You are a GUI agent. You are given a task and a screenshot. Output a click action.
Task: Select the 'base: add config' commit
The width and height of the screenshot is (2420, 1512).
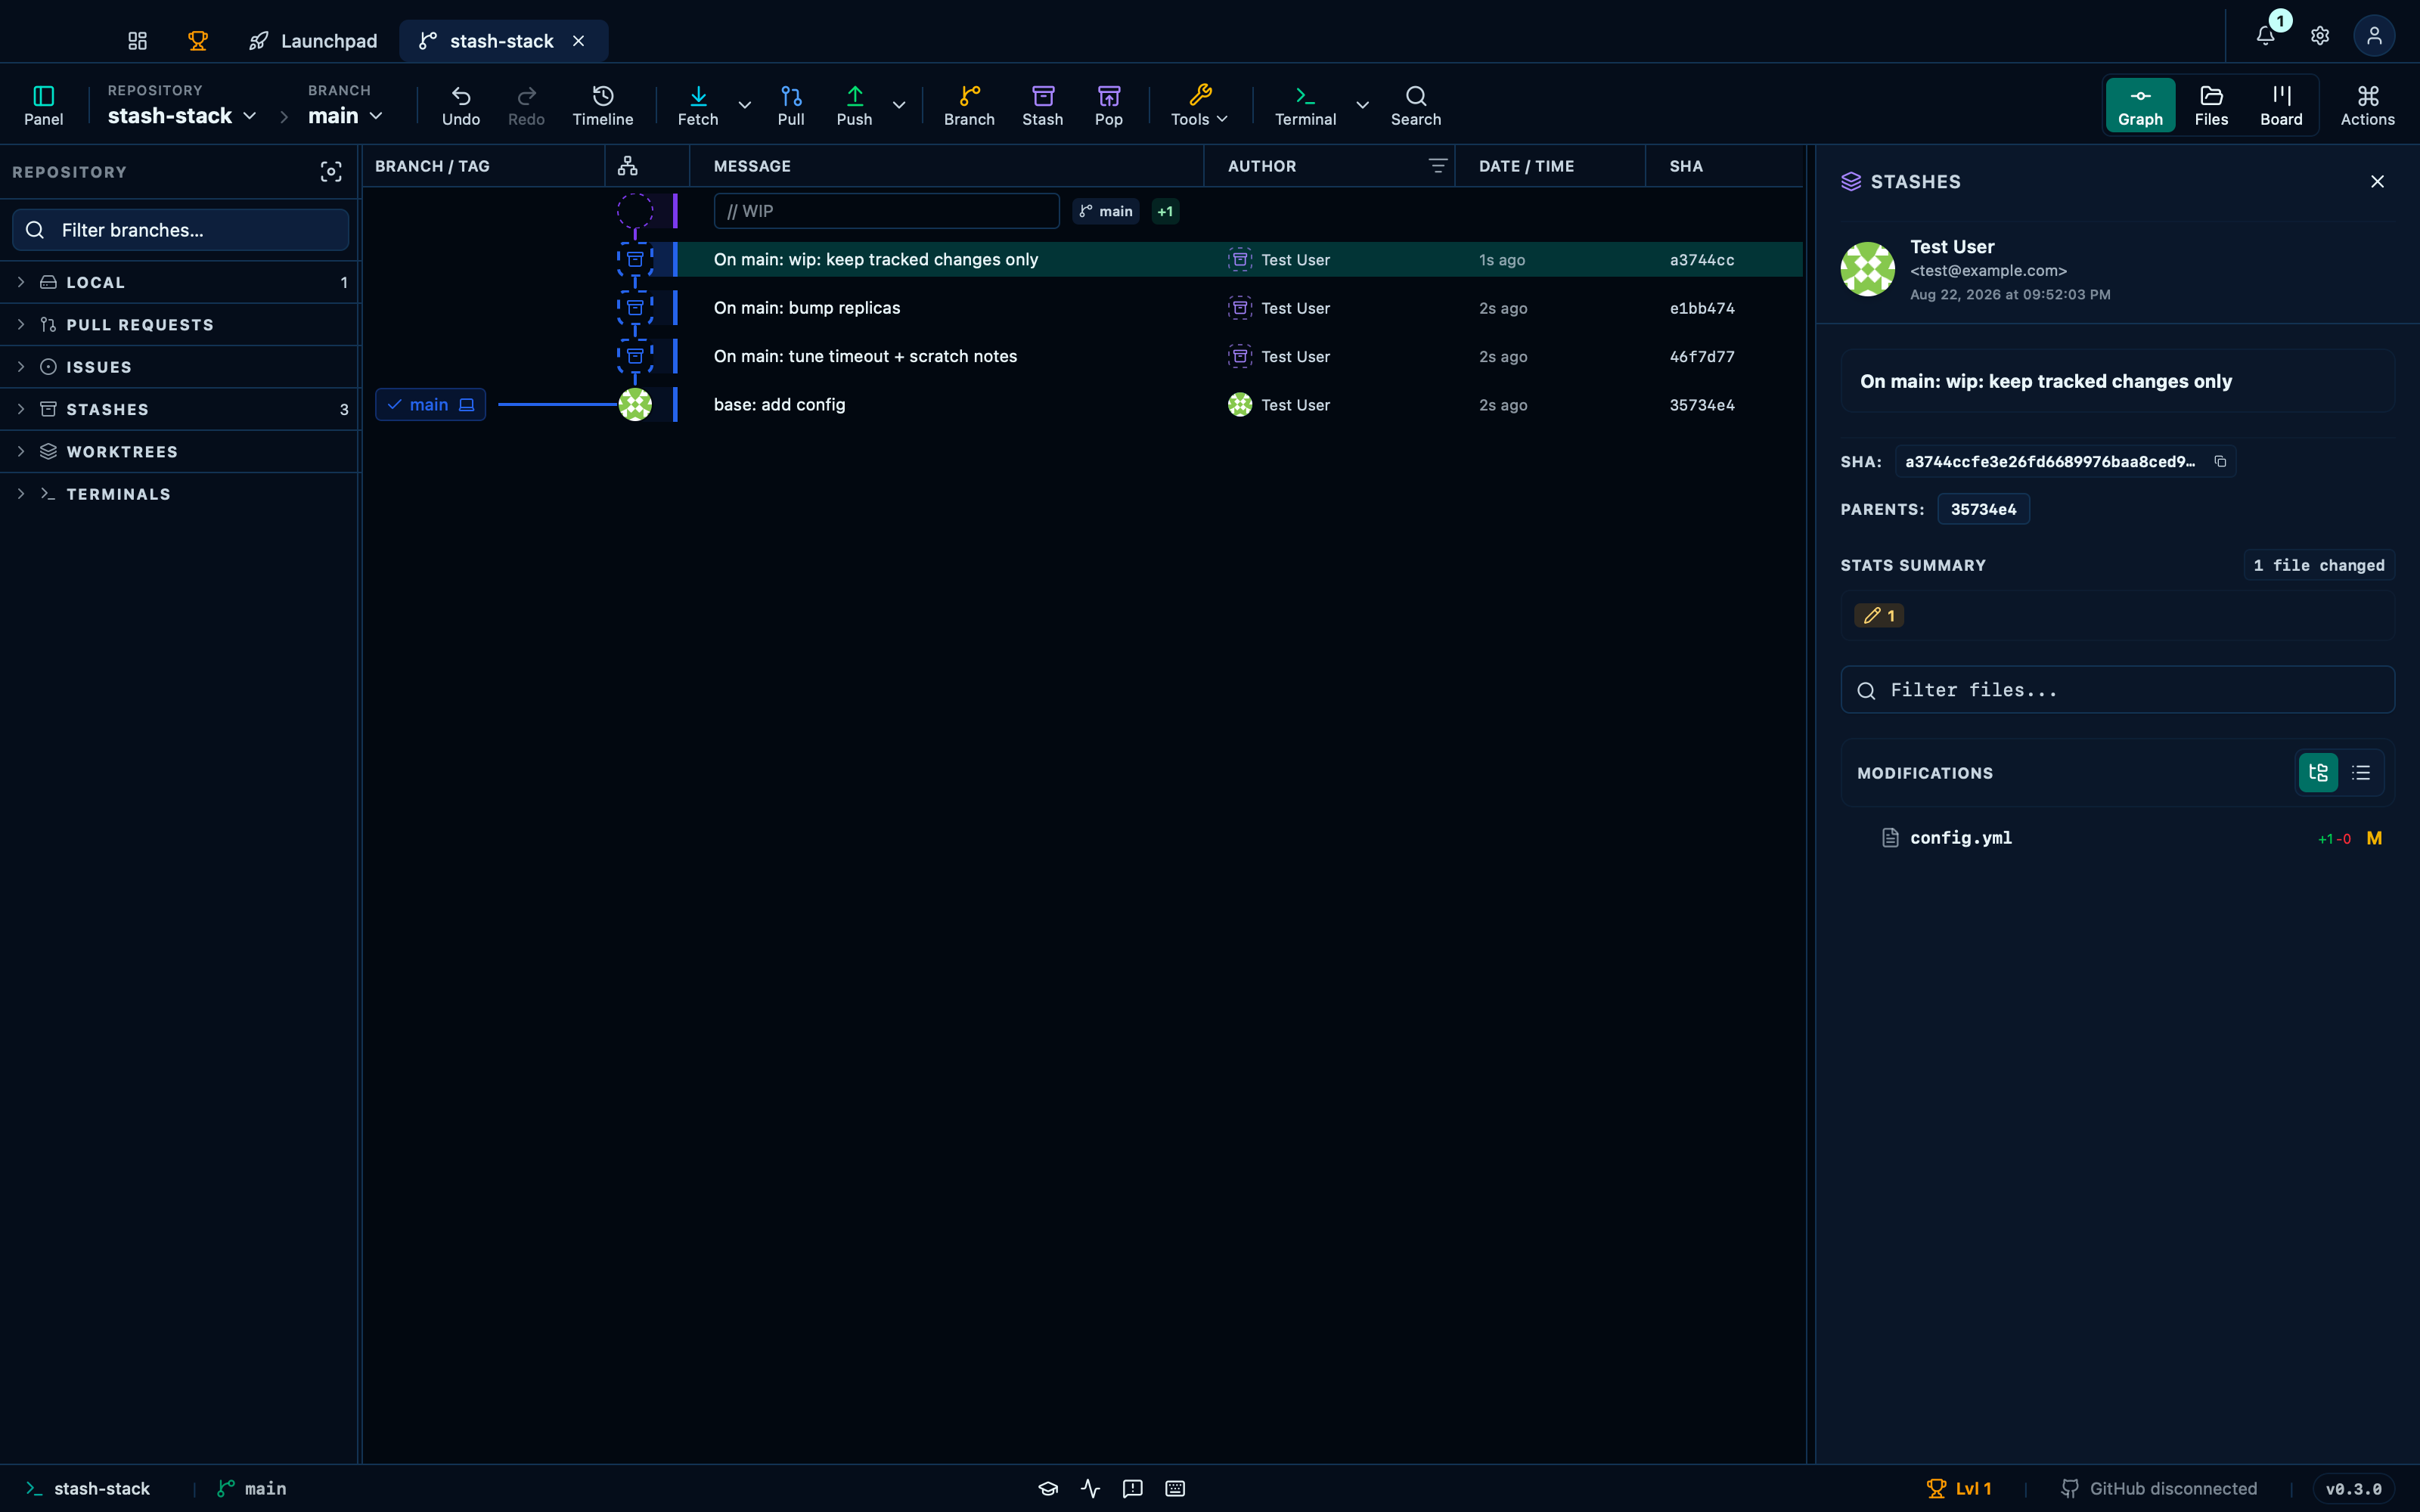pos(1082,405)
